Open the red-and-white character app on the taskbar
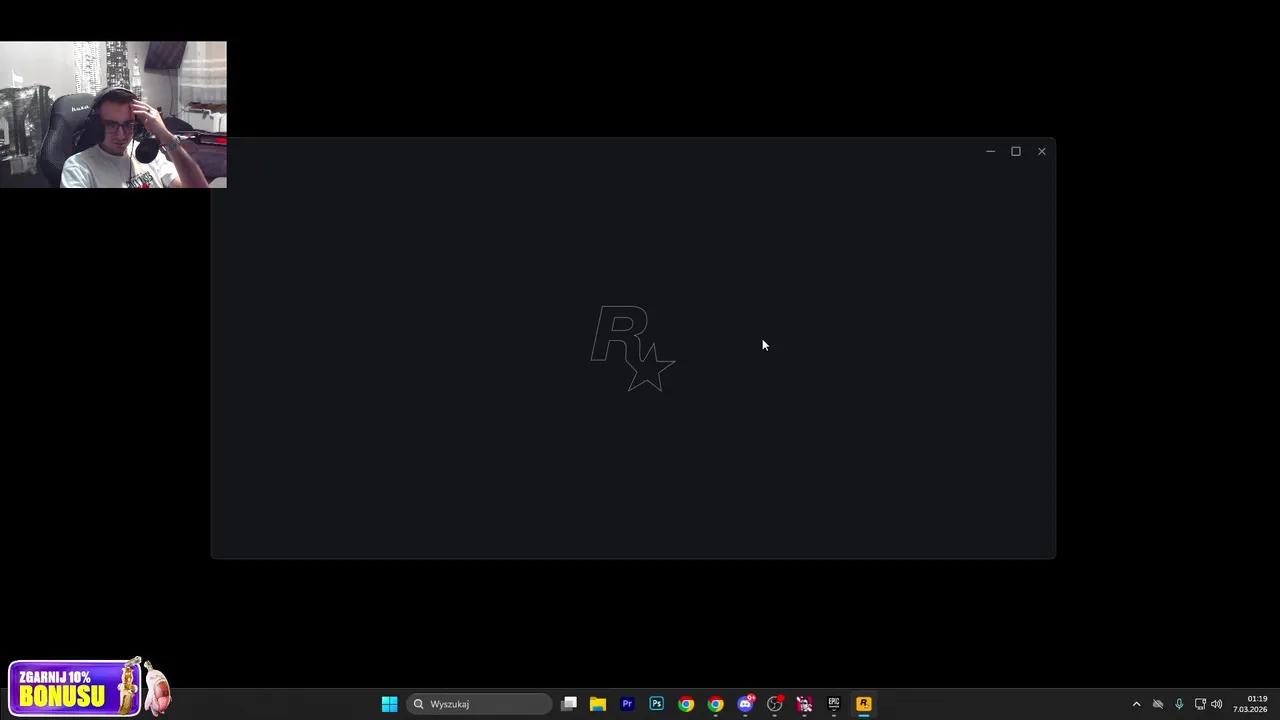Viewport: 1280px width, 720px height. (x=804, y=704)
